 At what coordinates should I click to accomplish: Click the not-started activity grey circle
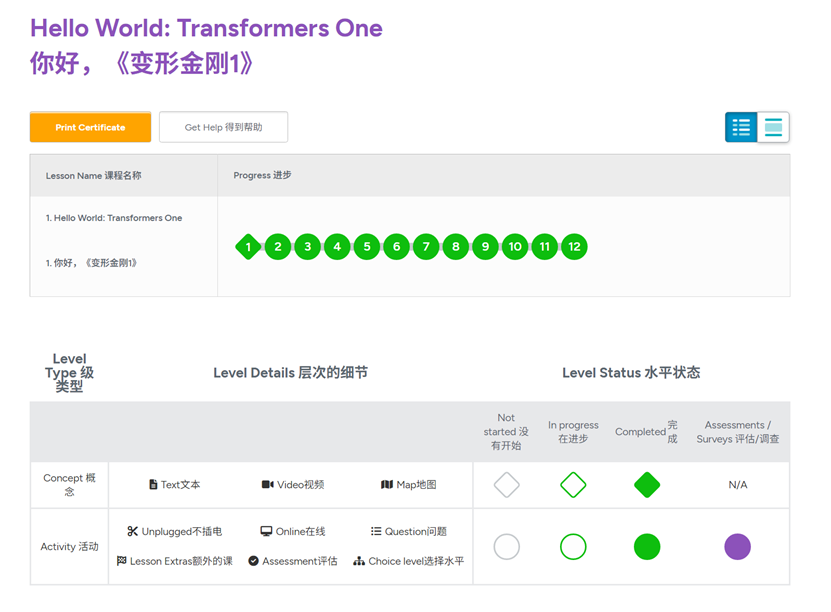click(x=507, y=547)
